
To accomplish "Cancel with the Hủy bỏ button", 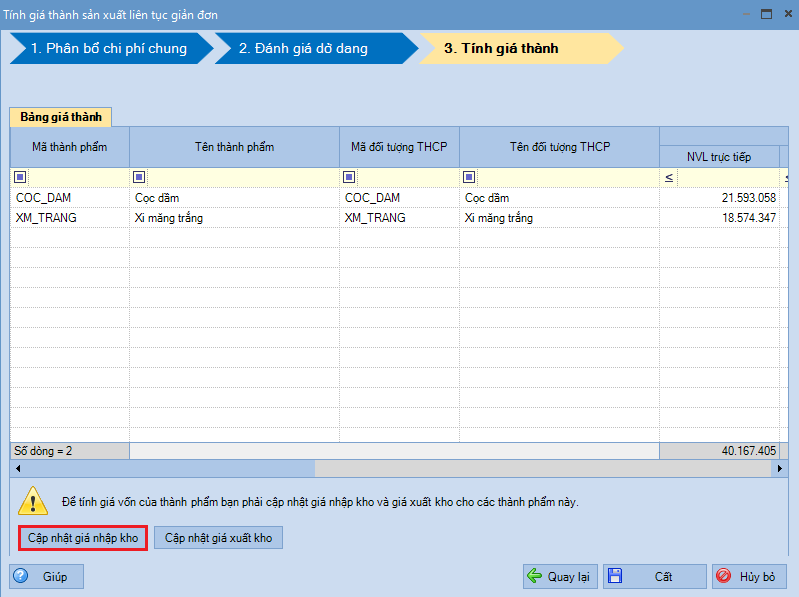I will pyautogui.click(x=749, y=577).
